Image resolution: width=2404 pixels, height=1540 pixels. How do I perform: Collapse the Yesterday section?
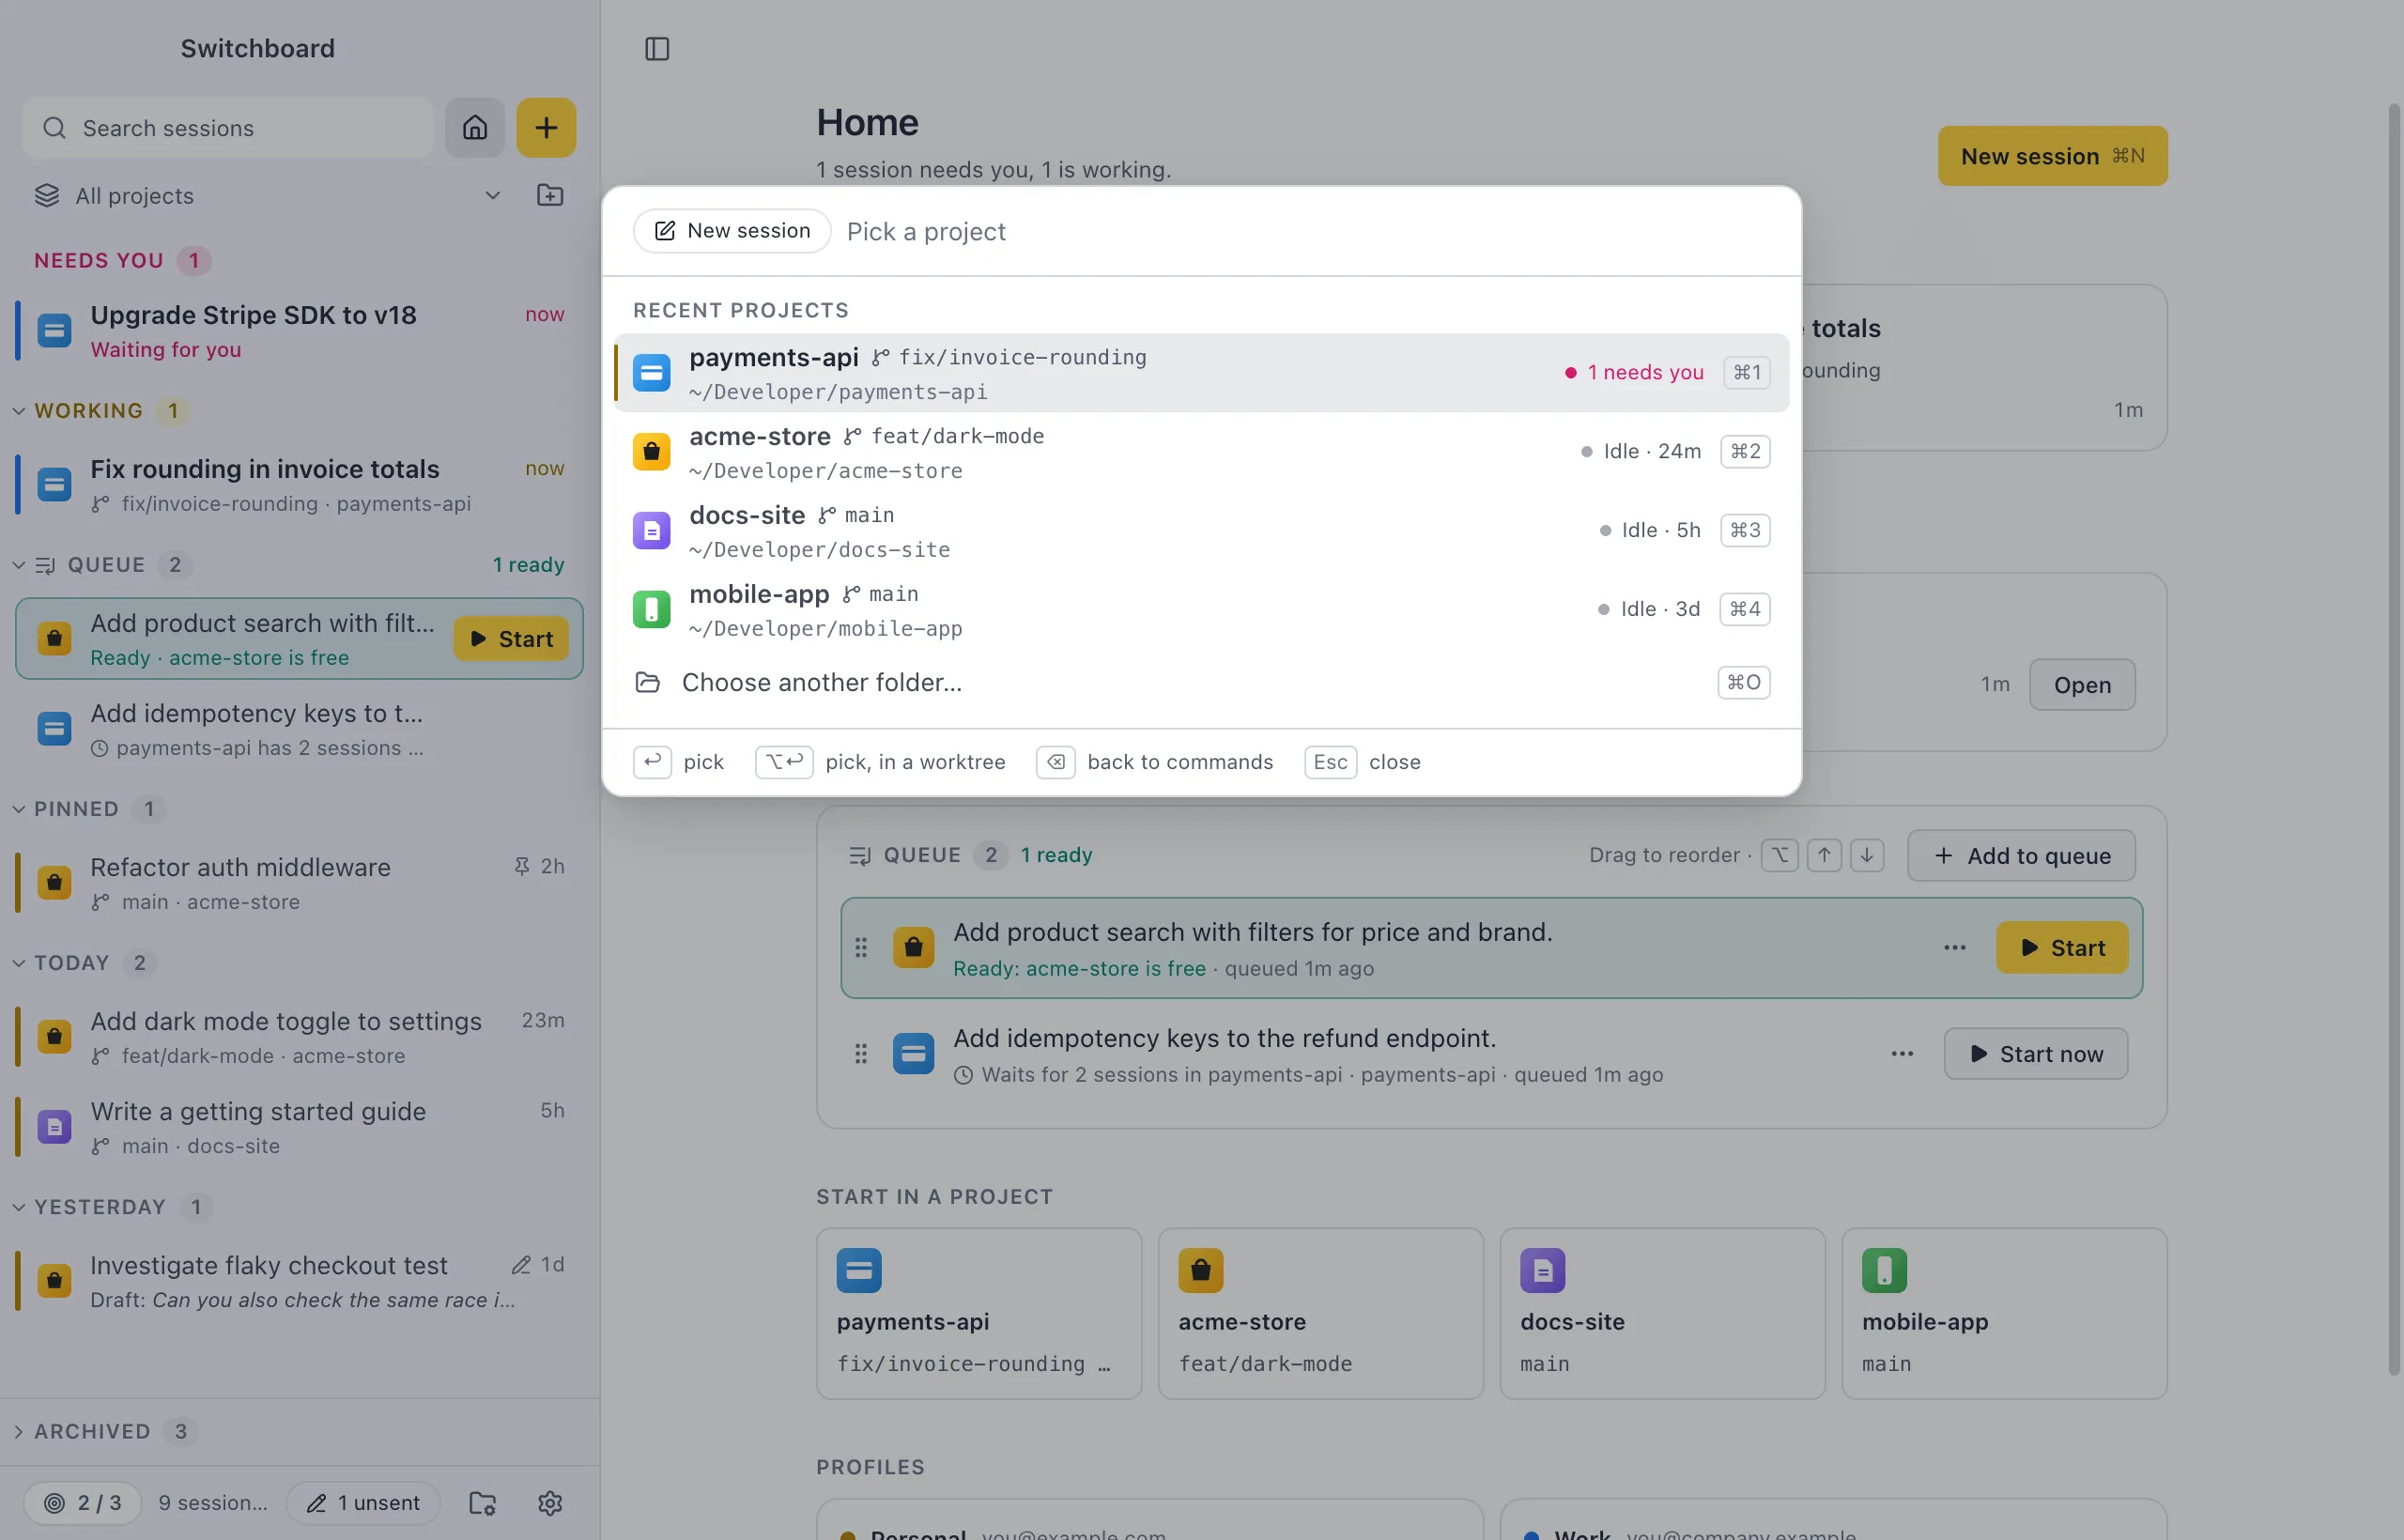click(x=19, y=1207)
